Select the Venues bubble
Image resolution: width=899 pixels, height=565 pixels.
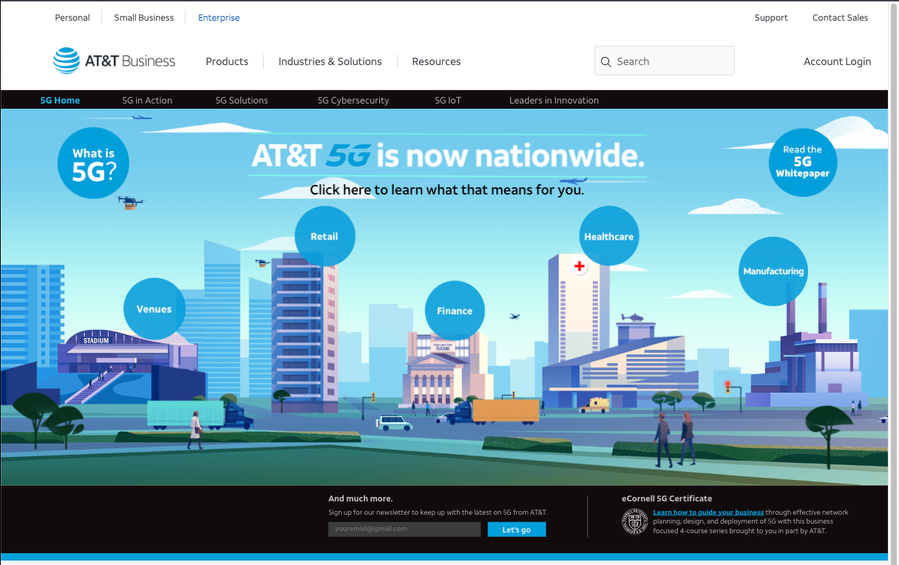click(x=154, y=309)
